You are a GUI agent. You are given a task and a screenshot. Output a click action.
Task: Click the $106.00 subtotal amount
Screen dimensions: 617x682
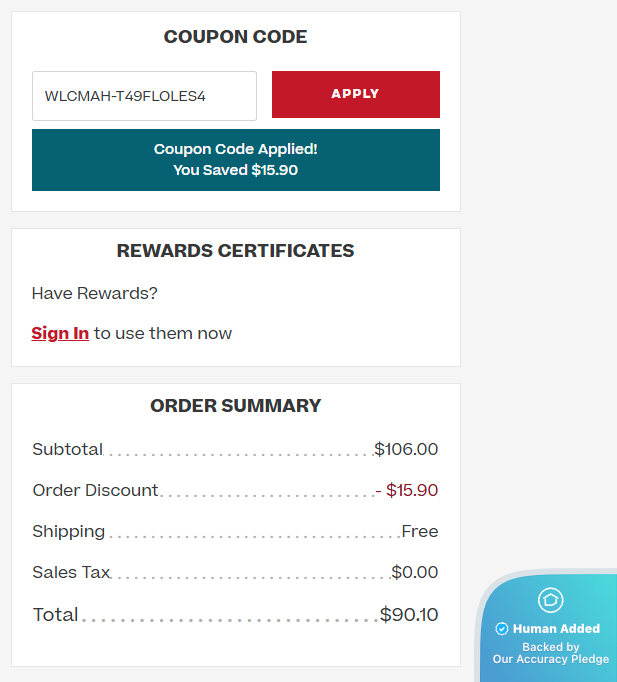(x=406, y=449)
